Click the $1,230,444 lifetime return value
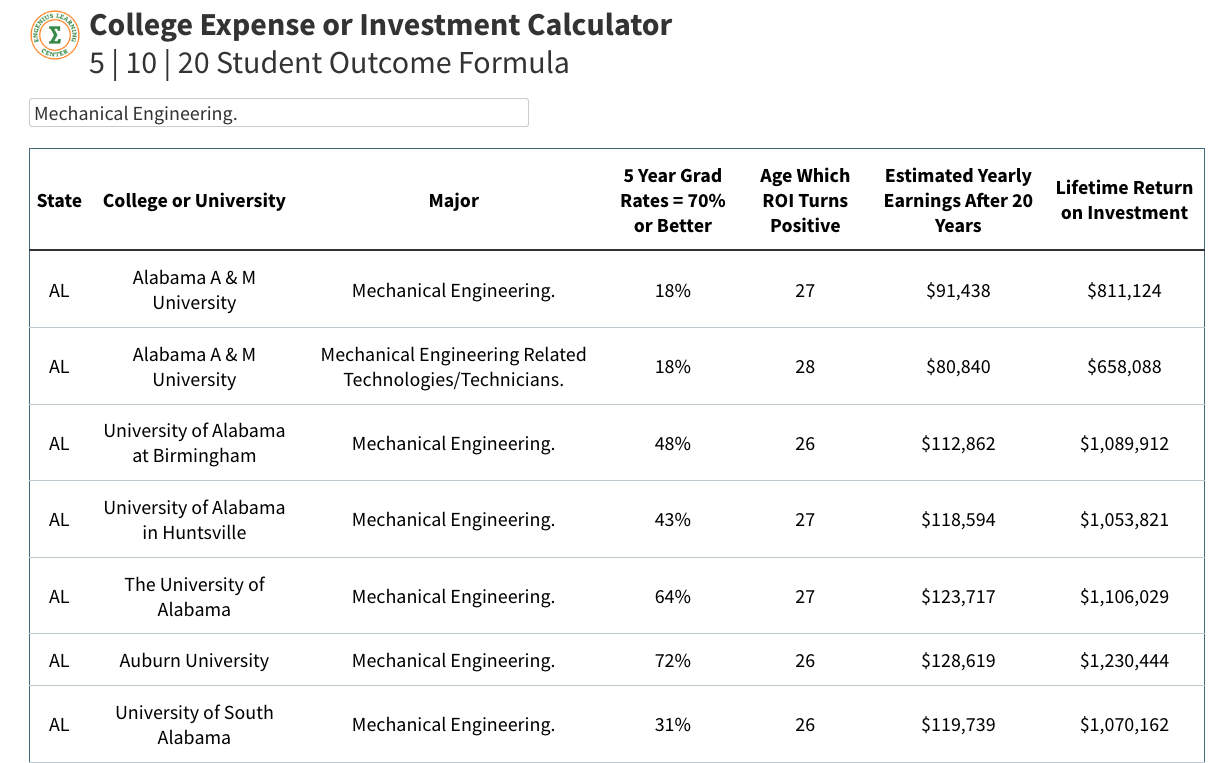The height and width of the screenshot is (763, 1220). coord(1124,661)
